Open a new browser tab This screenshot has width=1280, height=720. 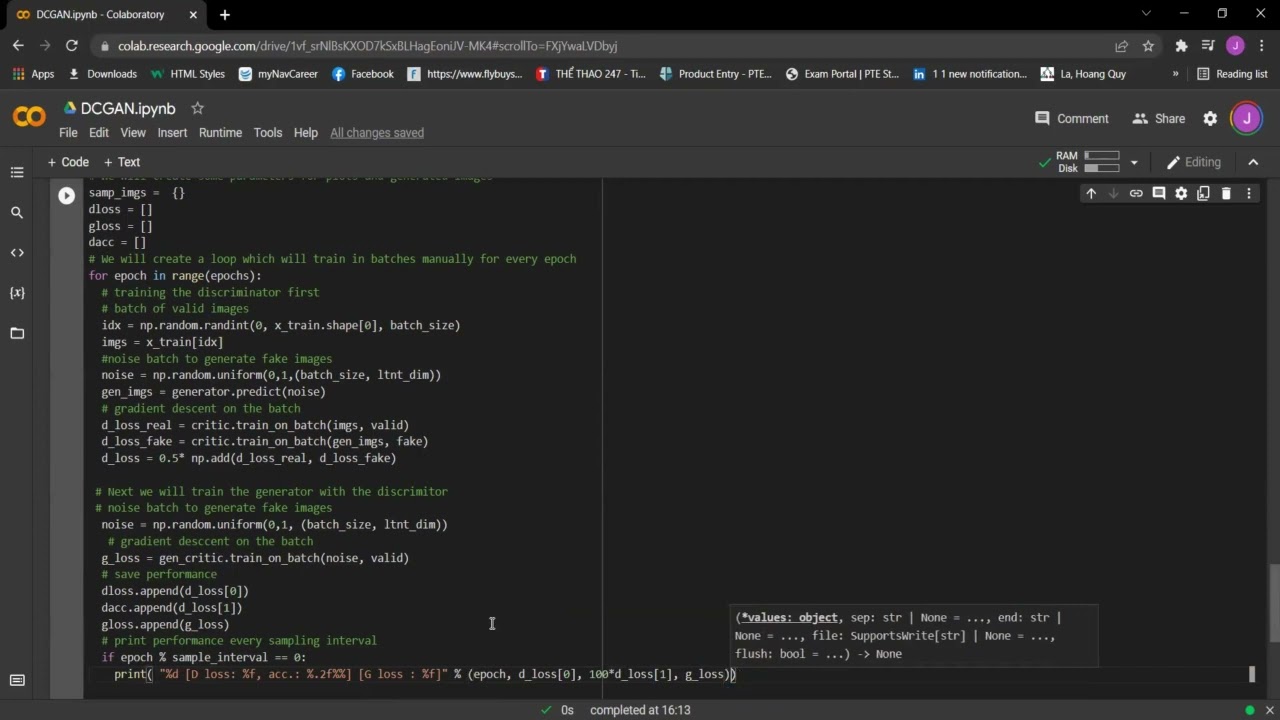click(224, 15)
